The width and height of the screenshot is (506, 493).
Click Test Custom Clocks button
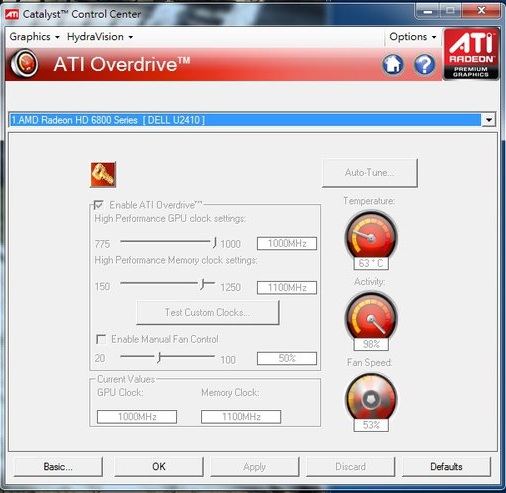(x=208, y=312)
